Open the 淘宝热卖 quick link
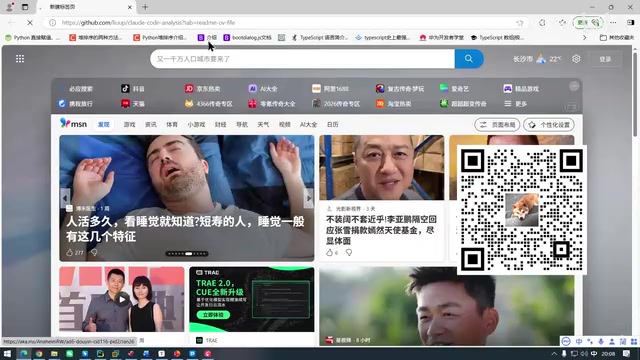This screenshot has width=640, height=360. pos(393,104)
